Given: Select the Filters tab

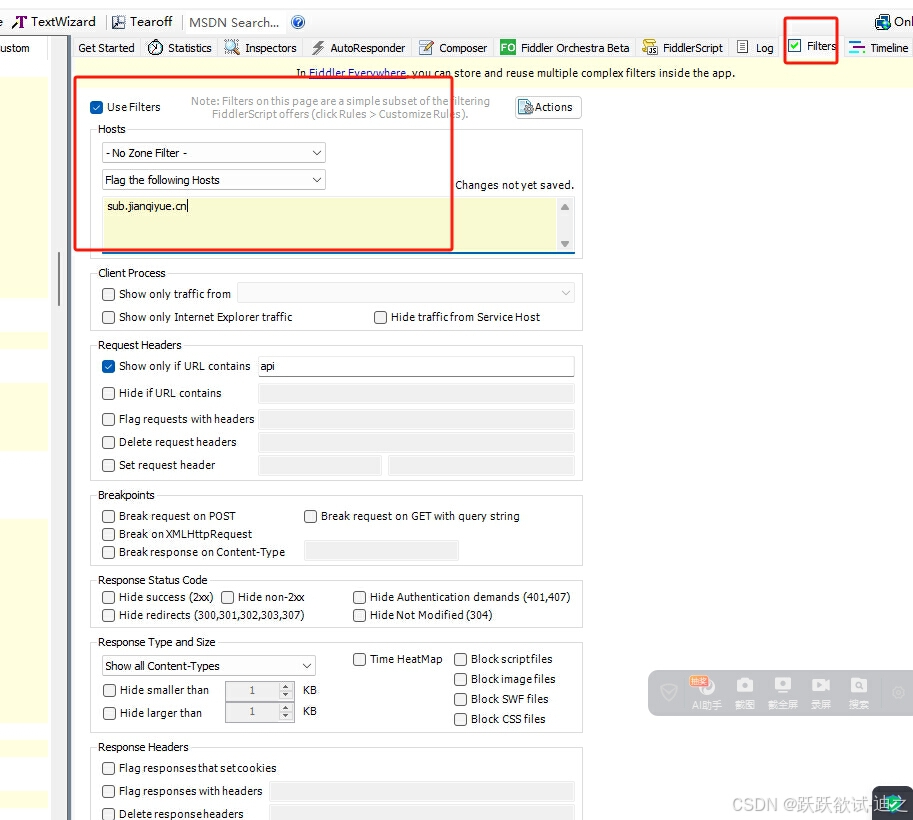Looking at the screenshot, I should pyautogui.click(x=812, y=46).
